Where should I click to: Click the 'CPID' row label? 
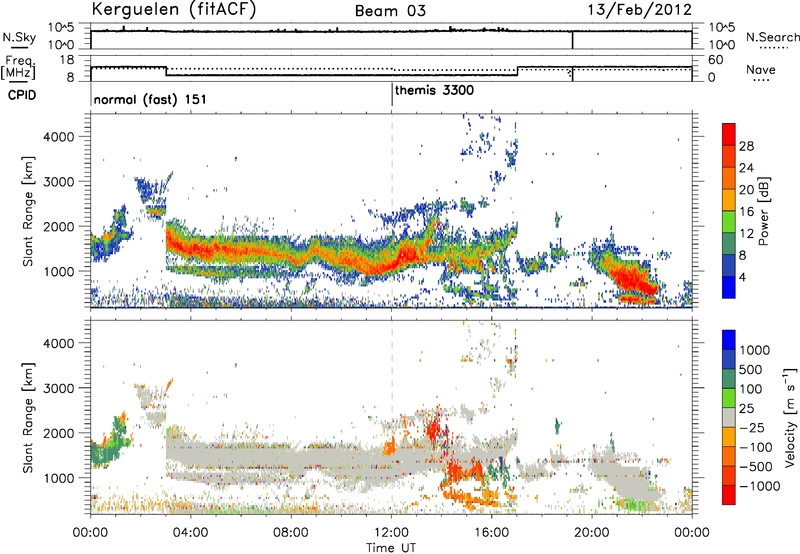pos(22,95)
